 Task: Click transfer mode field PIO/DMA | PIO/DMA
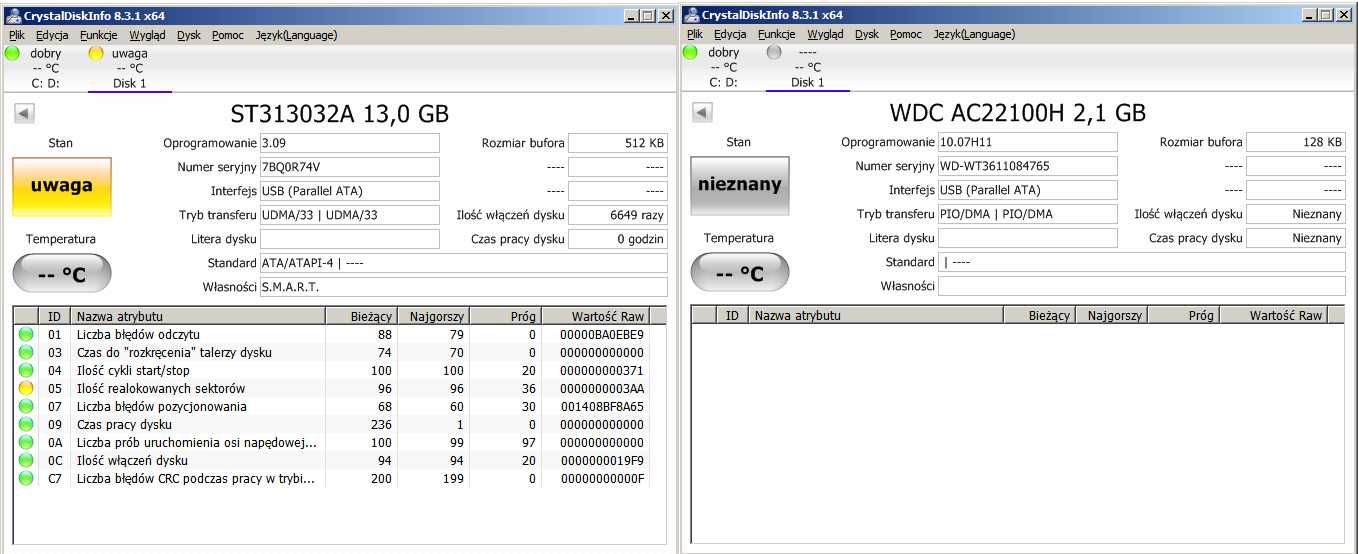[x=1028, y=214]
